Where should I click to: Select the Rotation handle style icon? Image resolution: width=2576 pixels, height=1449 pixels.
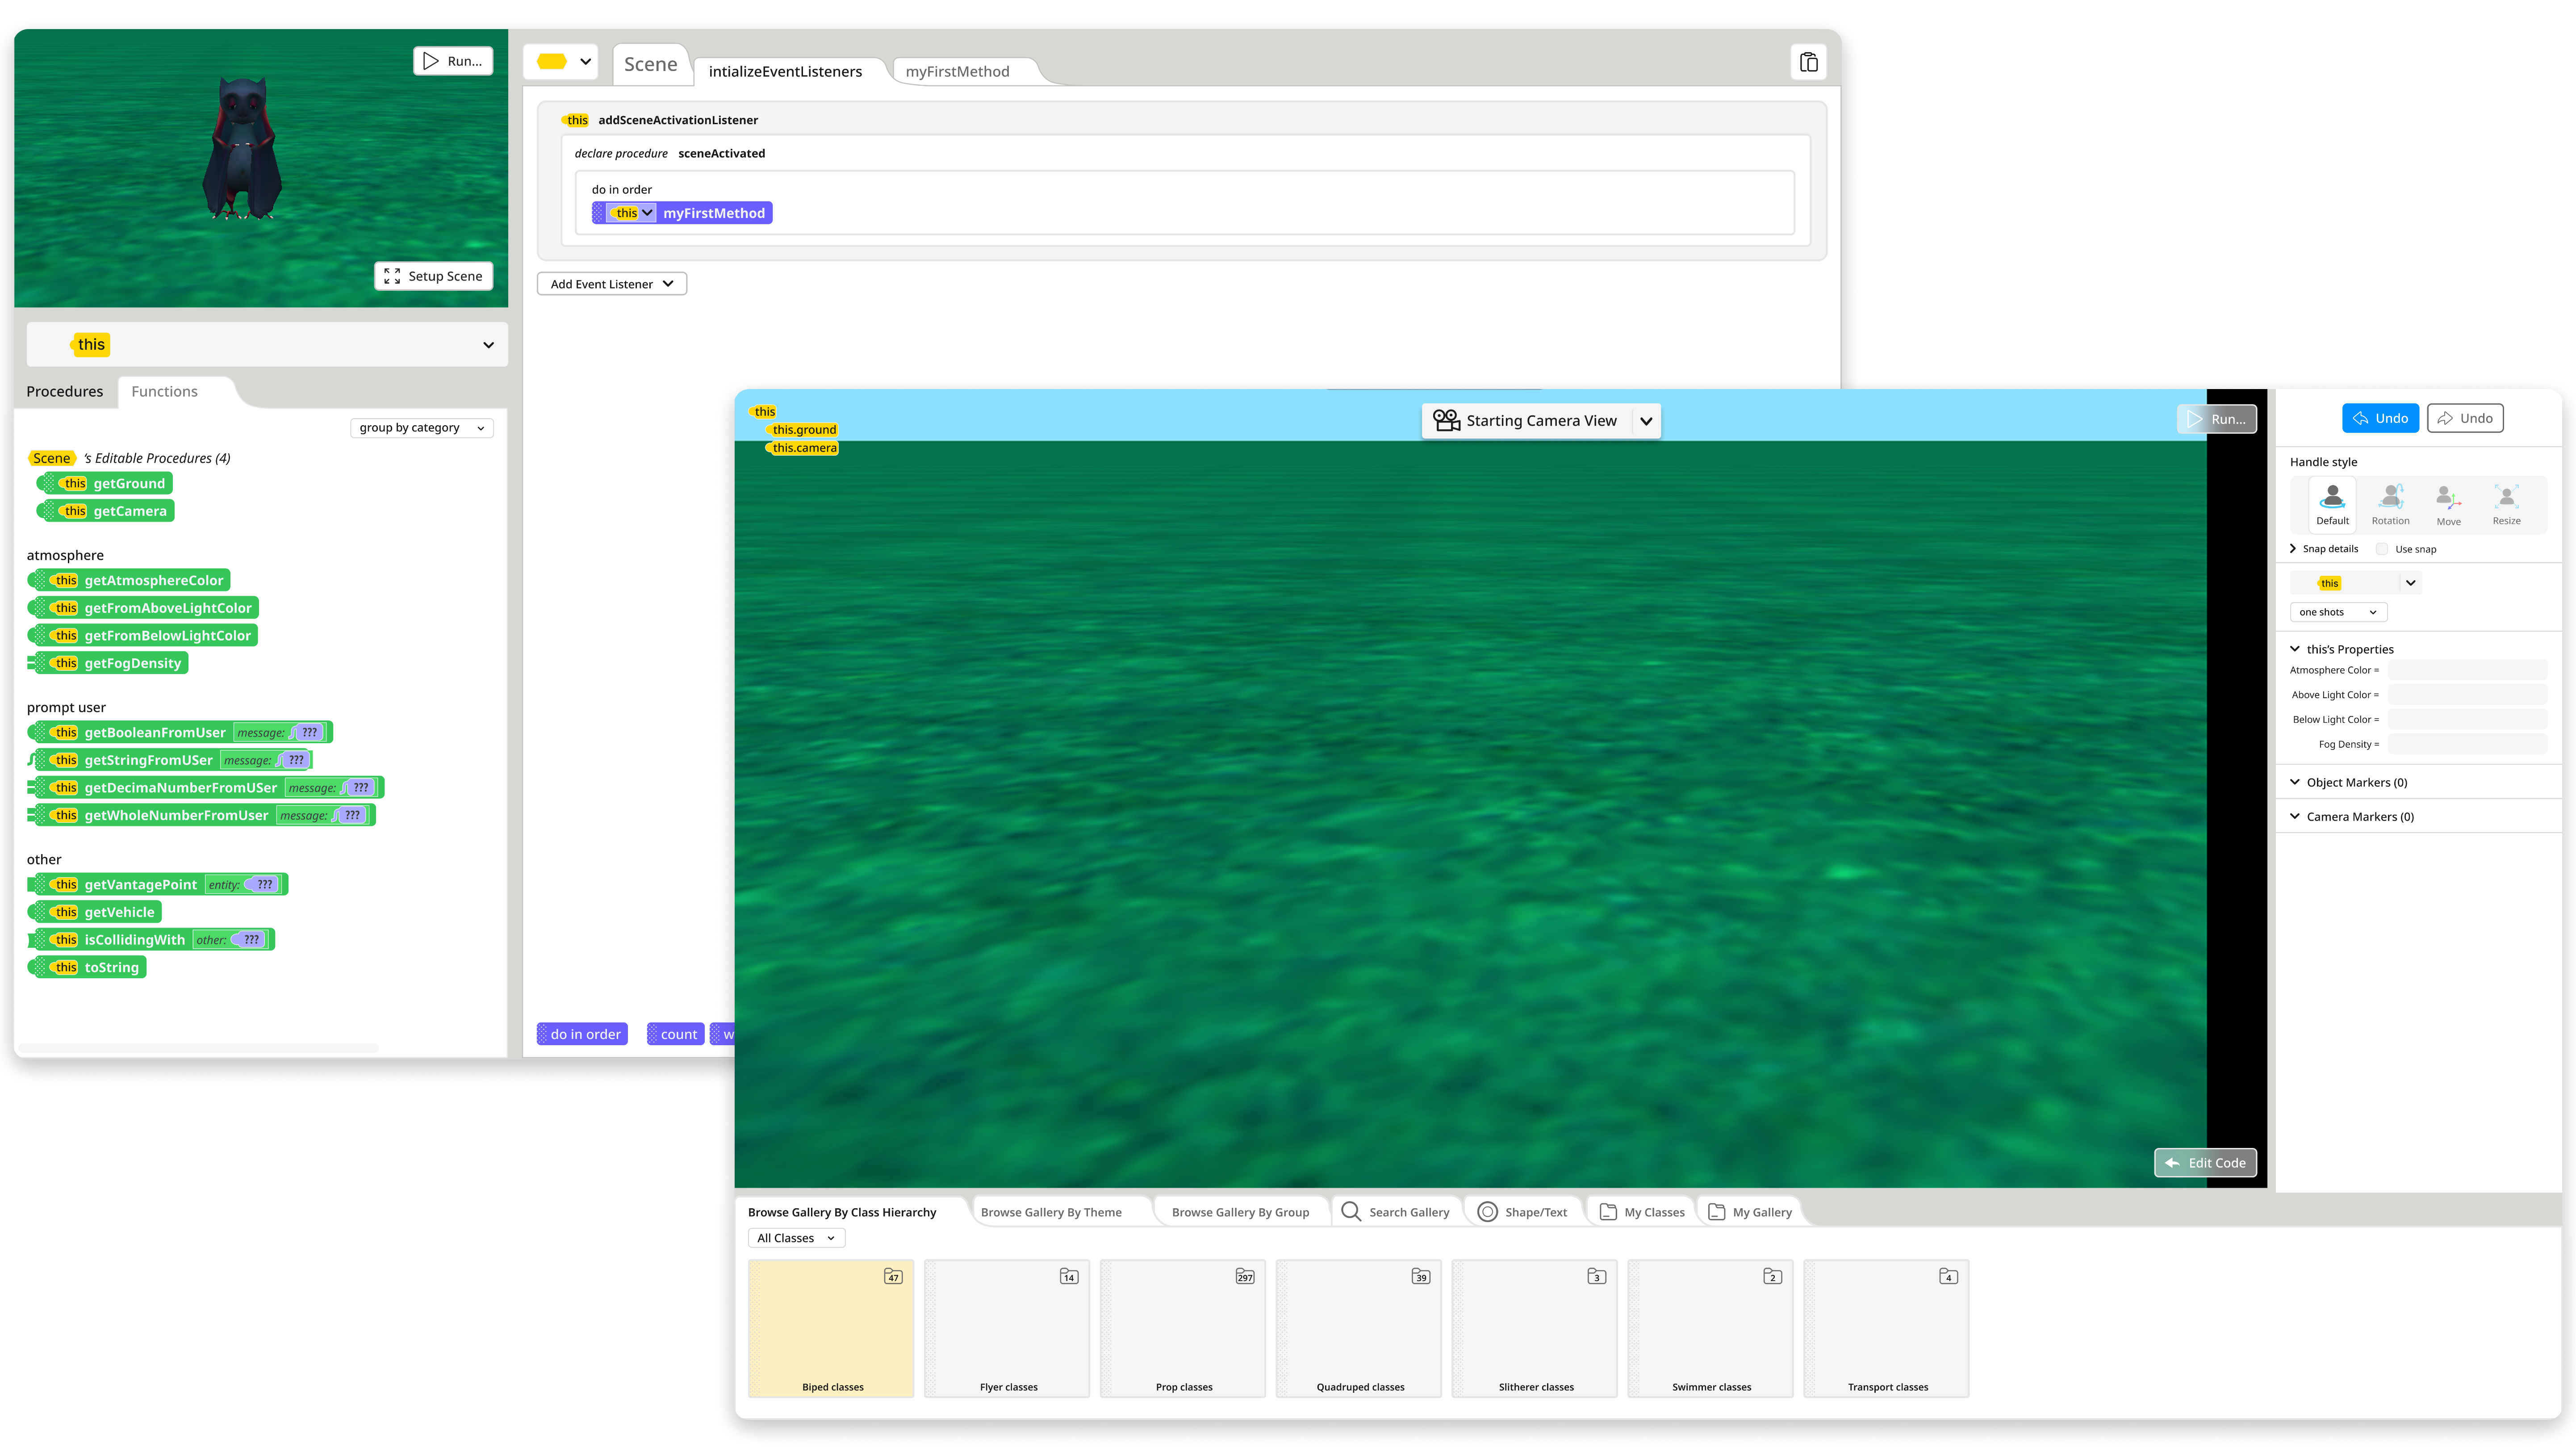point(2390,497)
